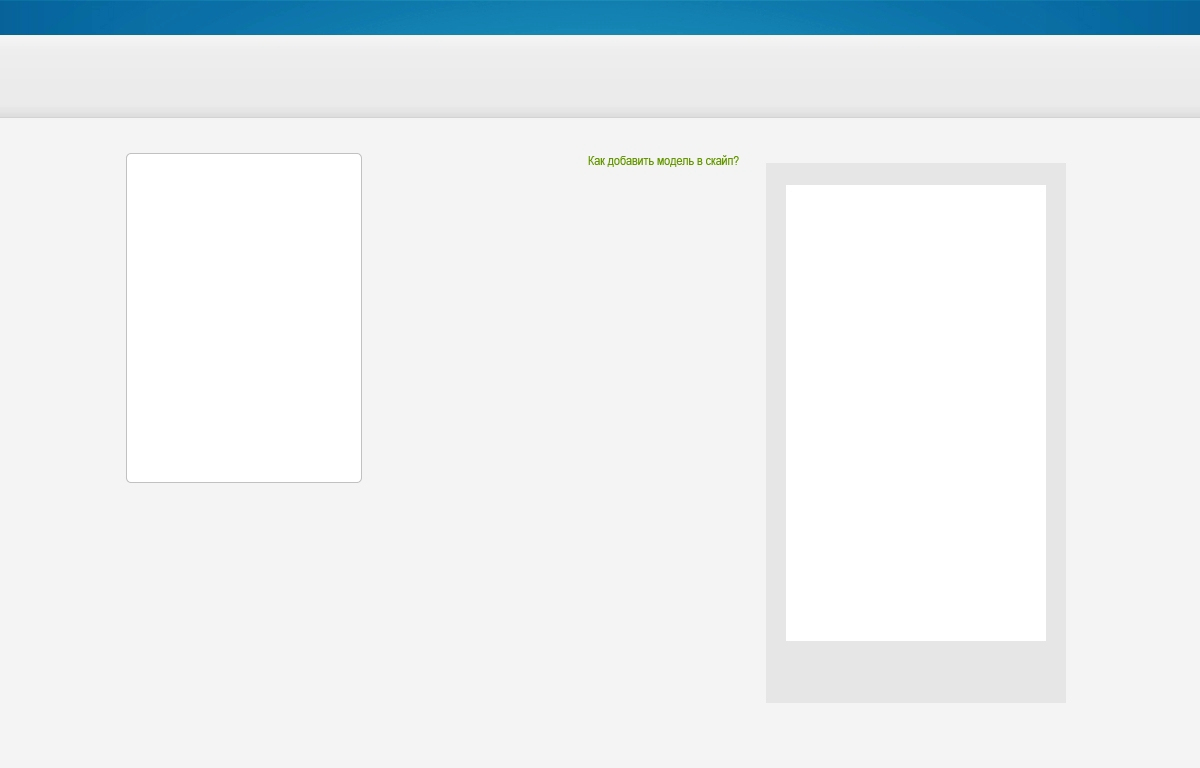Click the white panel inside right sidebar

click(x=915, y=412)
